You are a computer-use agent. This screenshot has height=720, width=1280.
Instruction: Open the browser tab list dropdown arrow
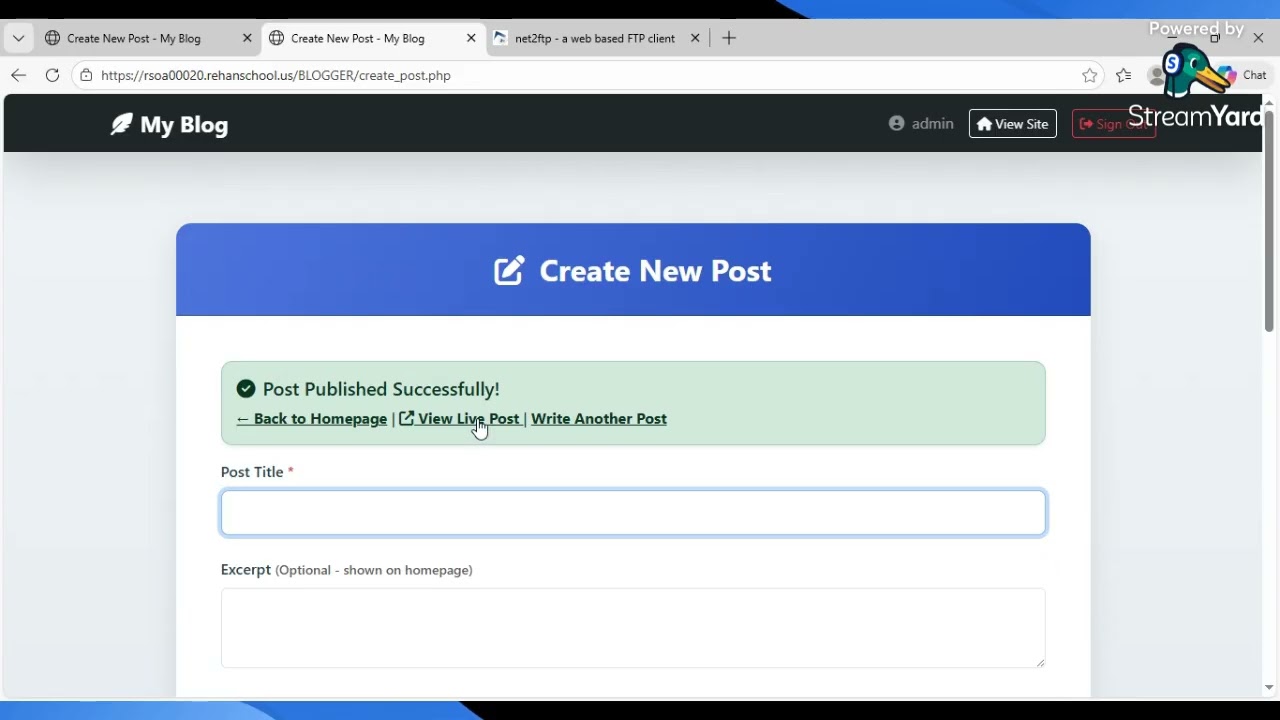point(18,38)
